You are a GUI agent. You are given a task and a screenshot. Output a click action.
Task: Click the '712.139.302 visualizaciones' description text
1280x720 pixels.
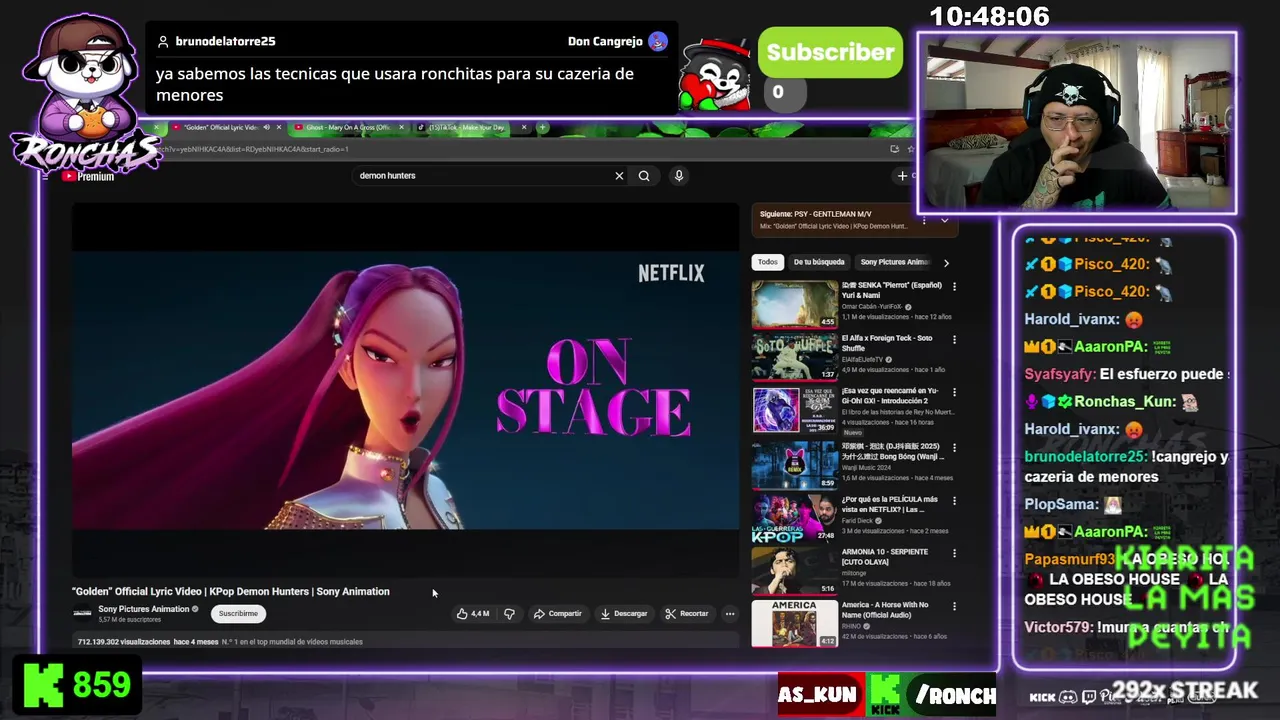tap(125, 642)
